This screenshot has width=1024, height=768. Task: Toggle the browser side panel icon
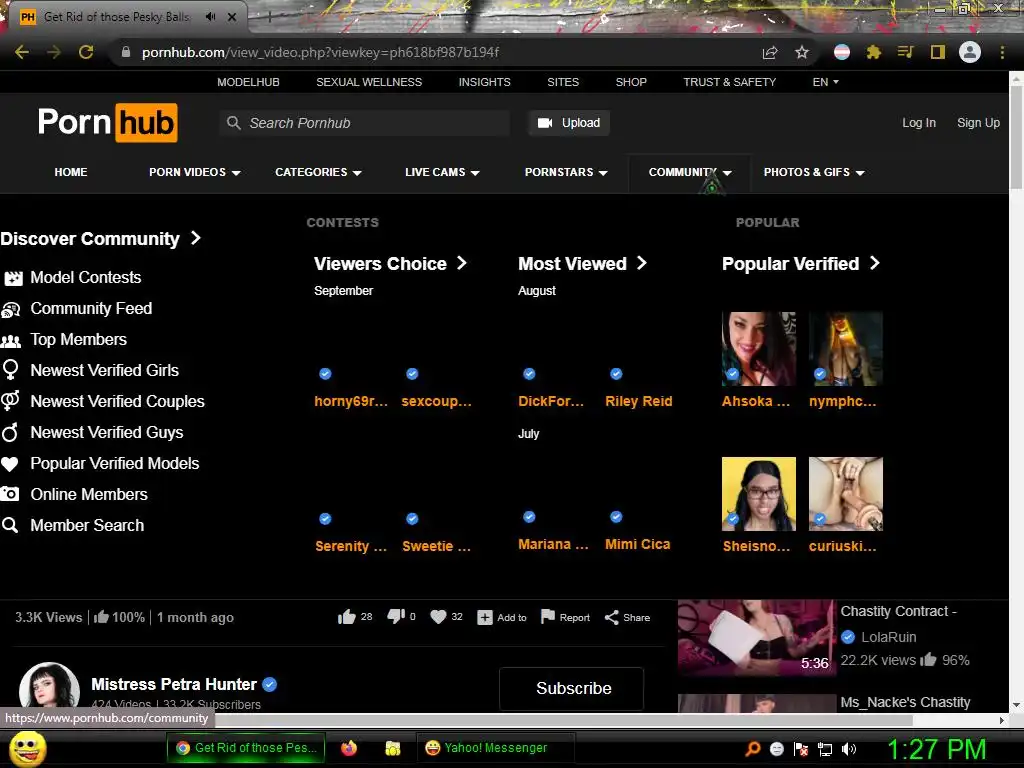[x=938, y=52]
